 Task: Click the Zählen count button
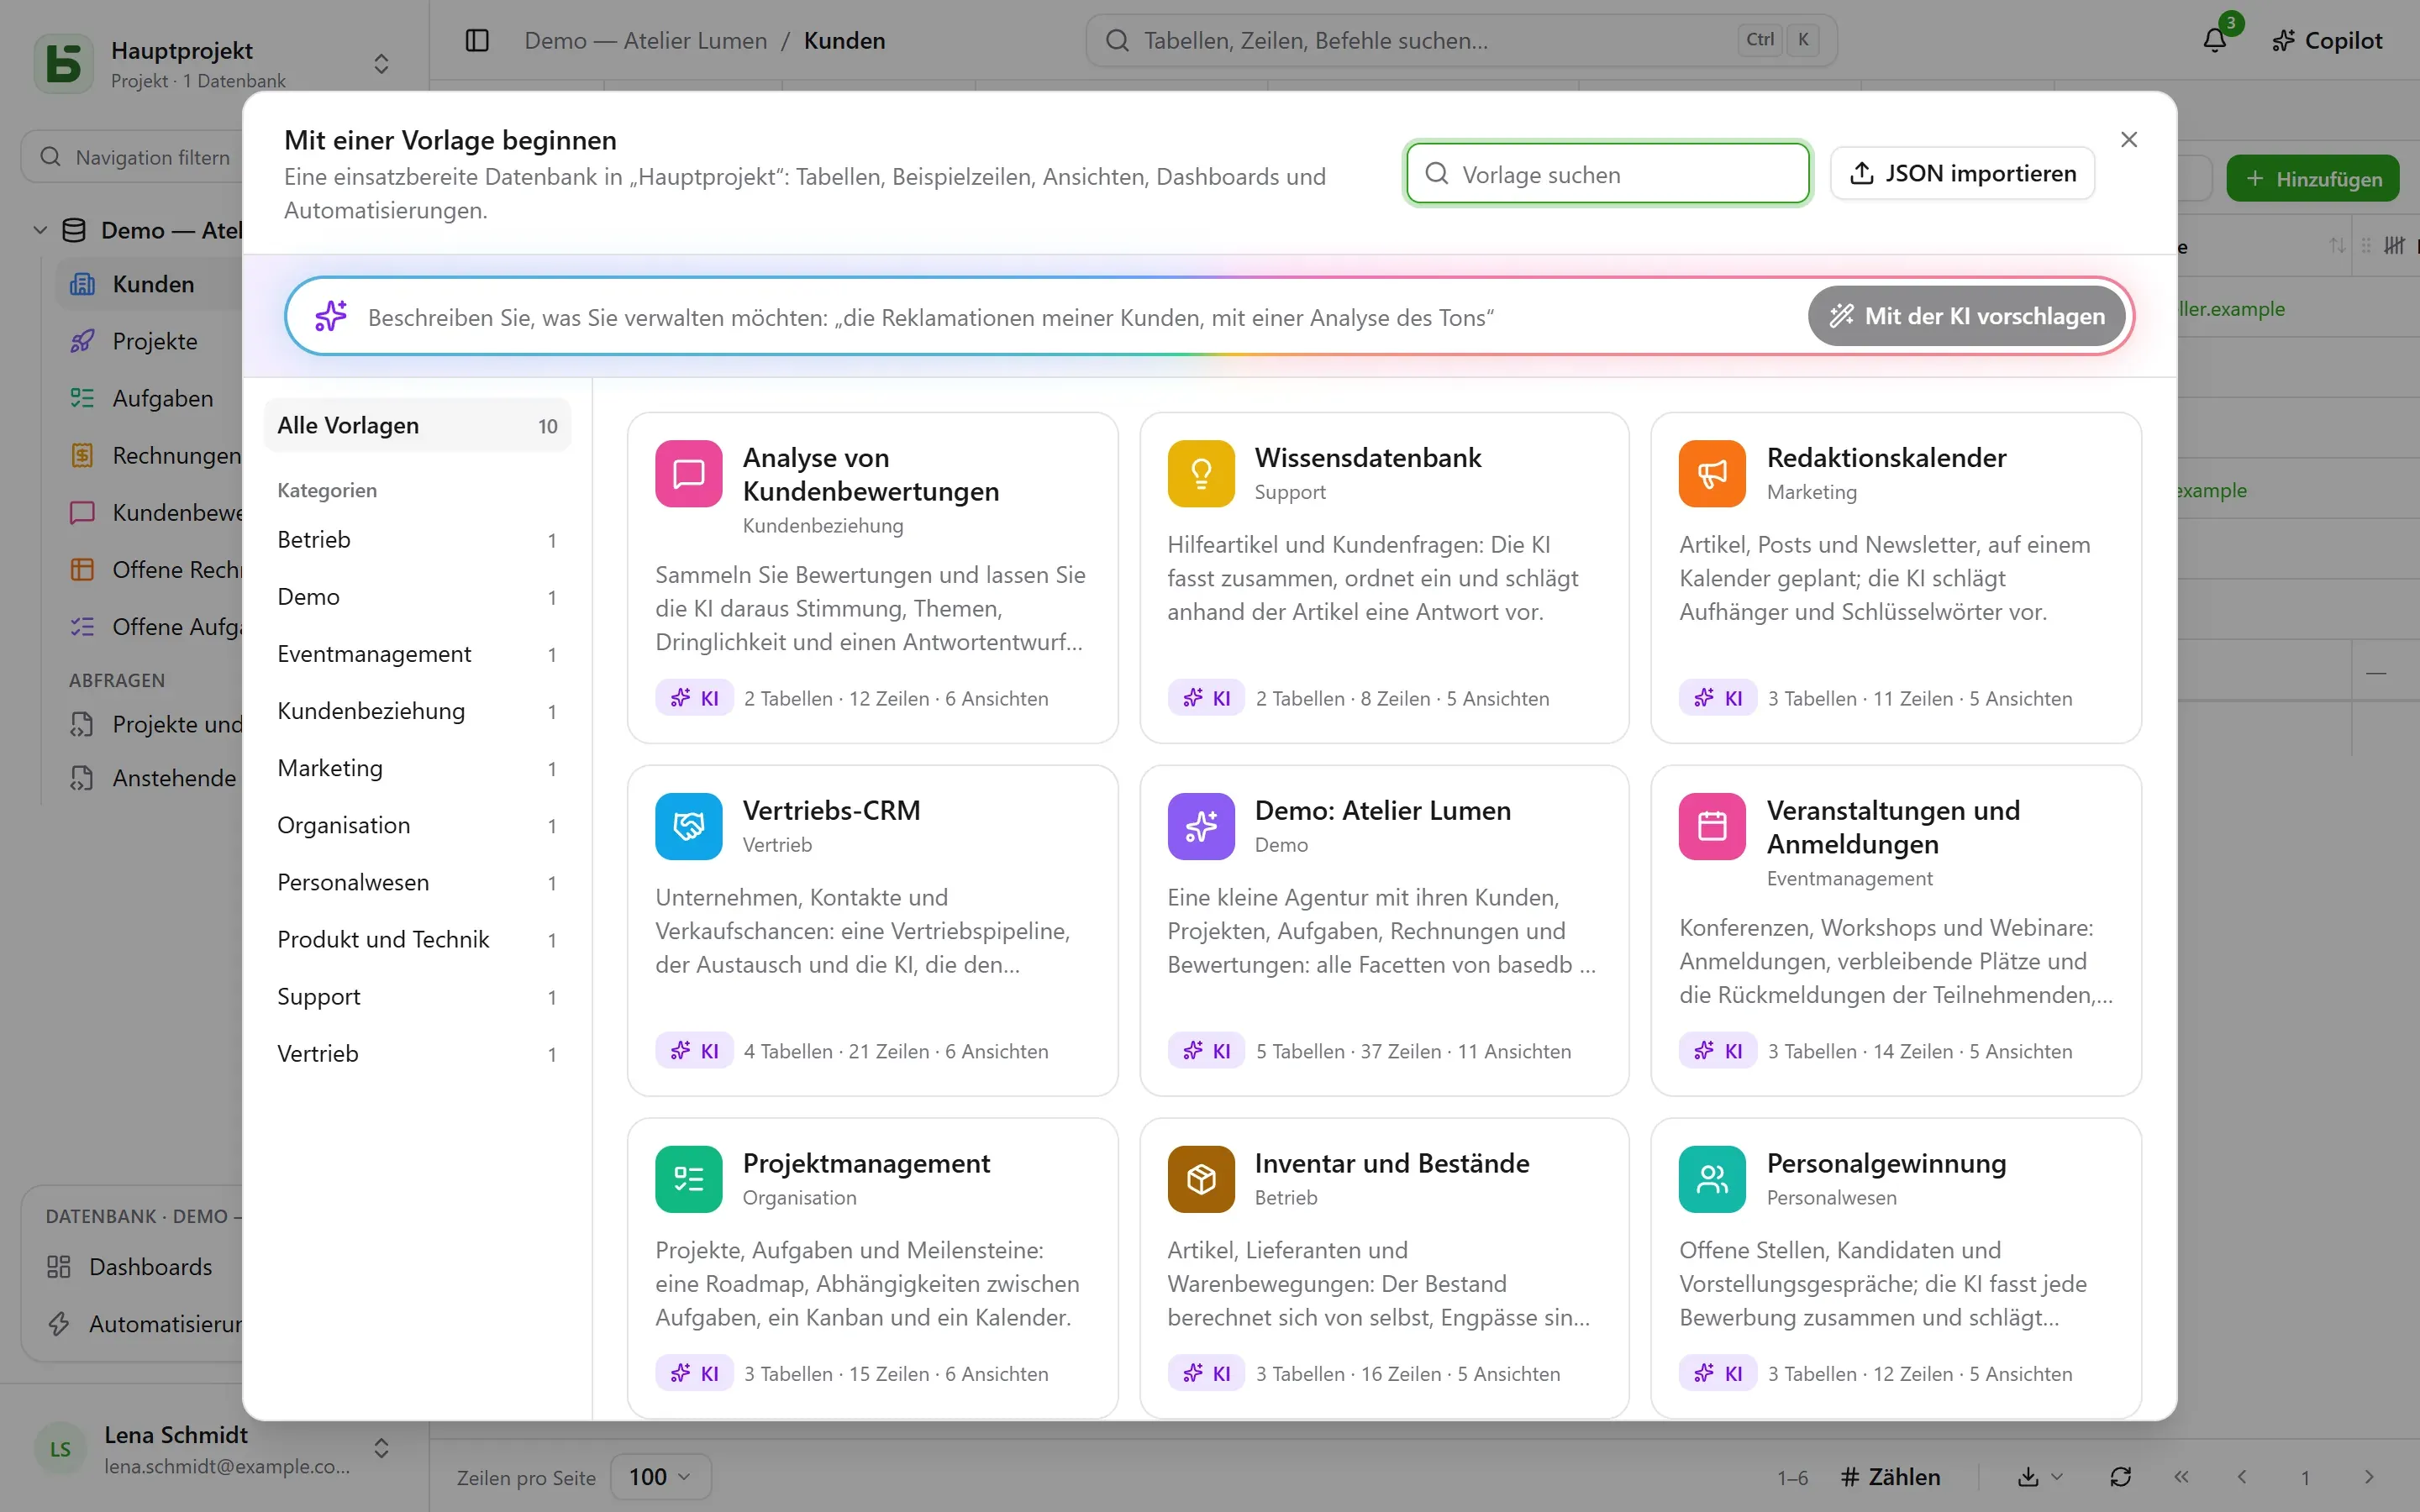(x=1890, y=1477)
